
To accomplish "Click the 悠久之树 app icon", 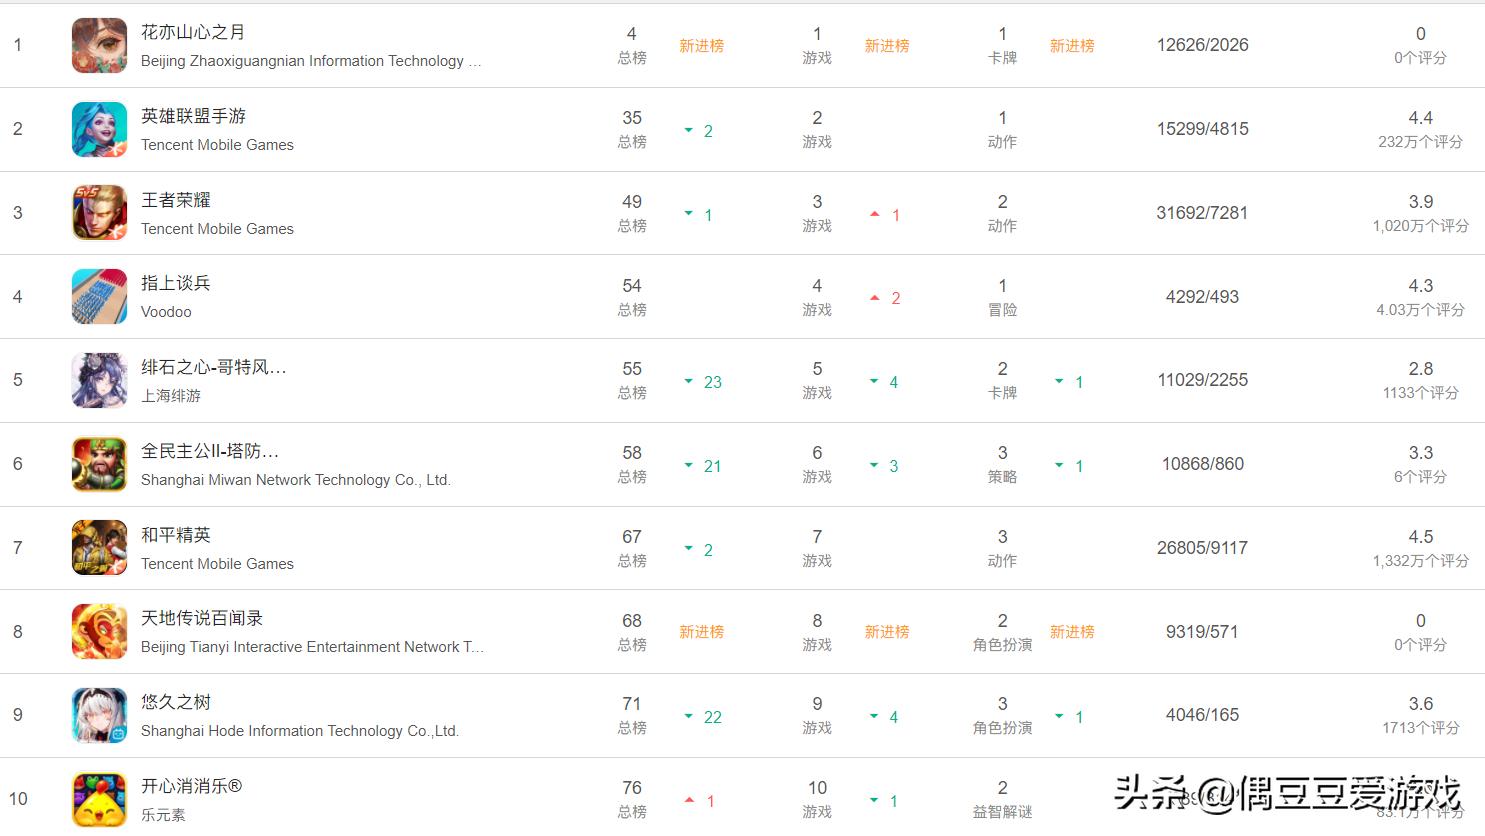I will click(98, 715).
